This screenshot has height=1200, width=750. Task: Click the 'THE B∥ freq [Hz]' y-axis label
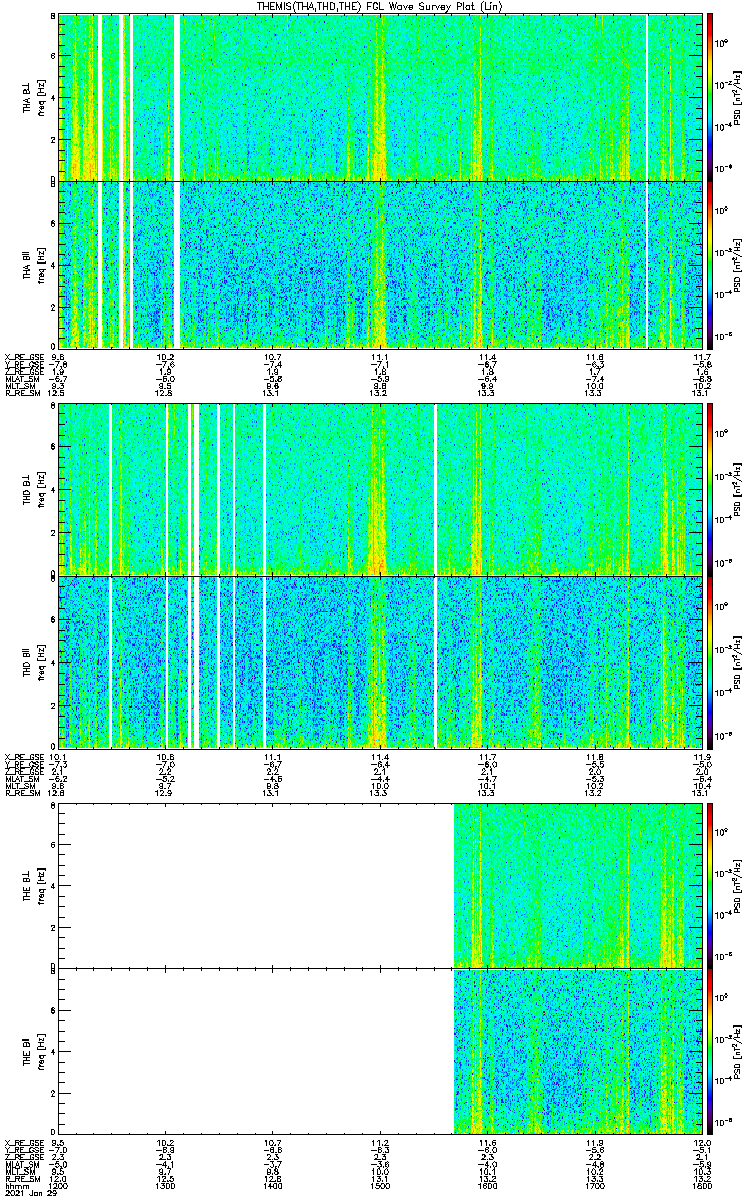32,1050
